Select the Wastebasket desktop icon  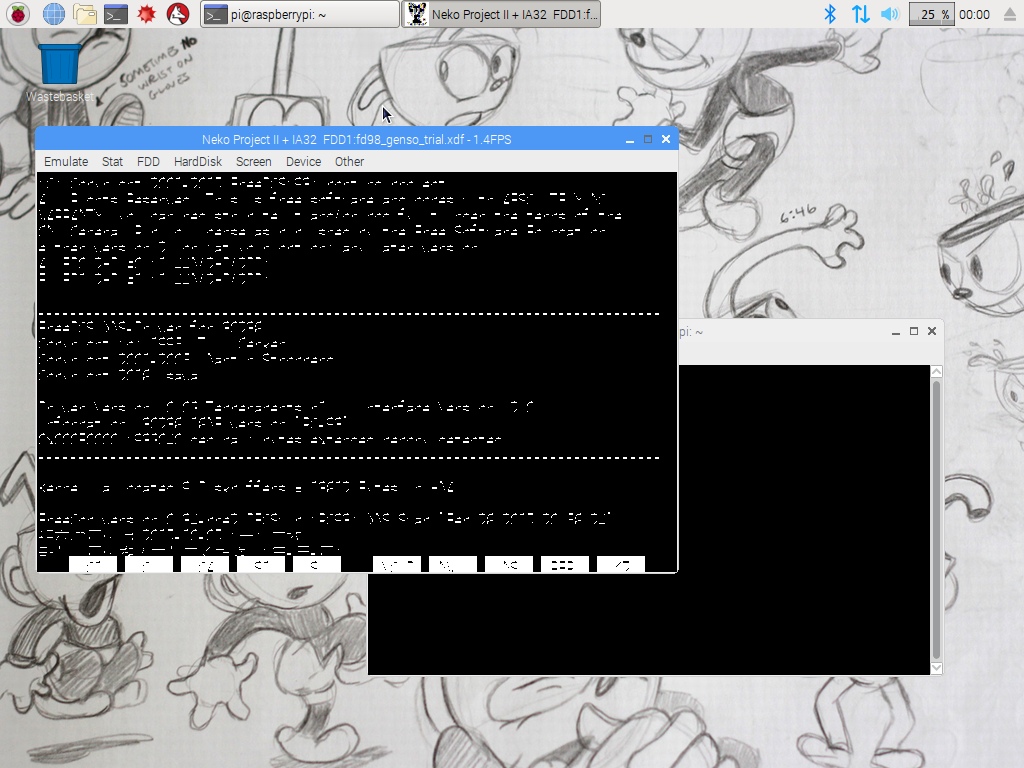[60, 72]
